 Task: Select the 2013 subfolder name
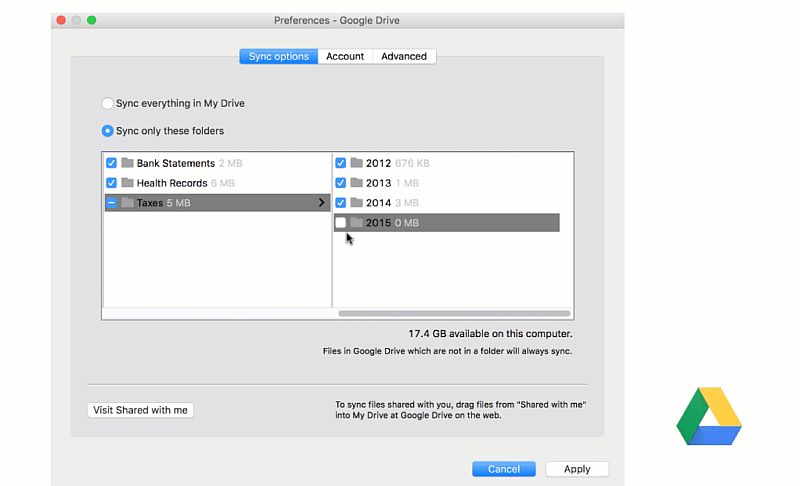tap(378, 183)
